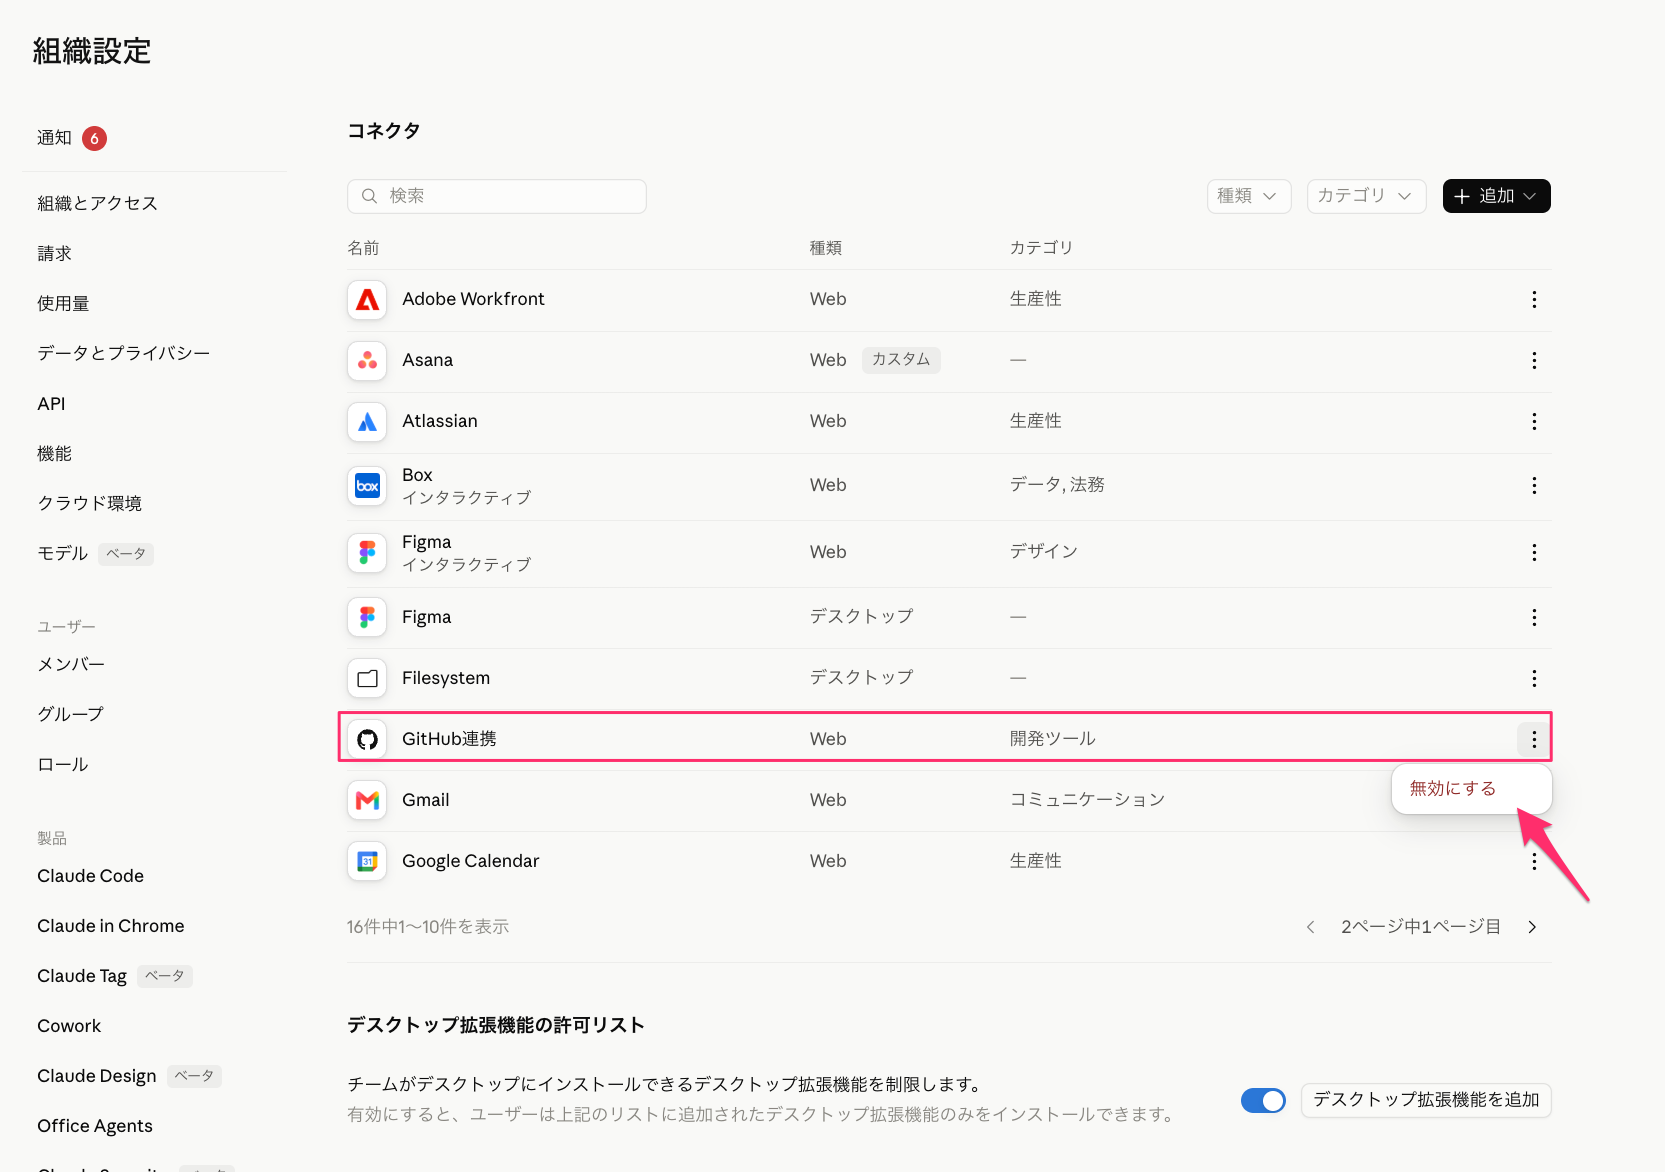Open クラウド環境 settings
Image resolution: width=1665 pixels, height=1172 pixels.
pyautogui.click(x=89, y=504)
